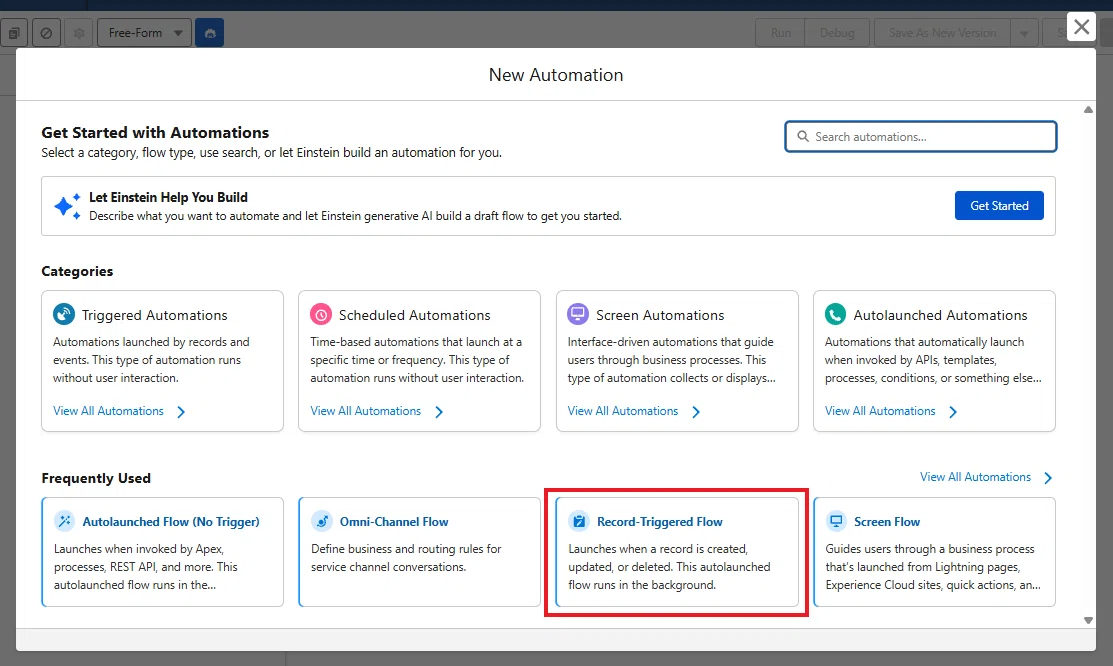
Task: Close the New Automation dialog
Action: click(1081, 27)
